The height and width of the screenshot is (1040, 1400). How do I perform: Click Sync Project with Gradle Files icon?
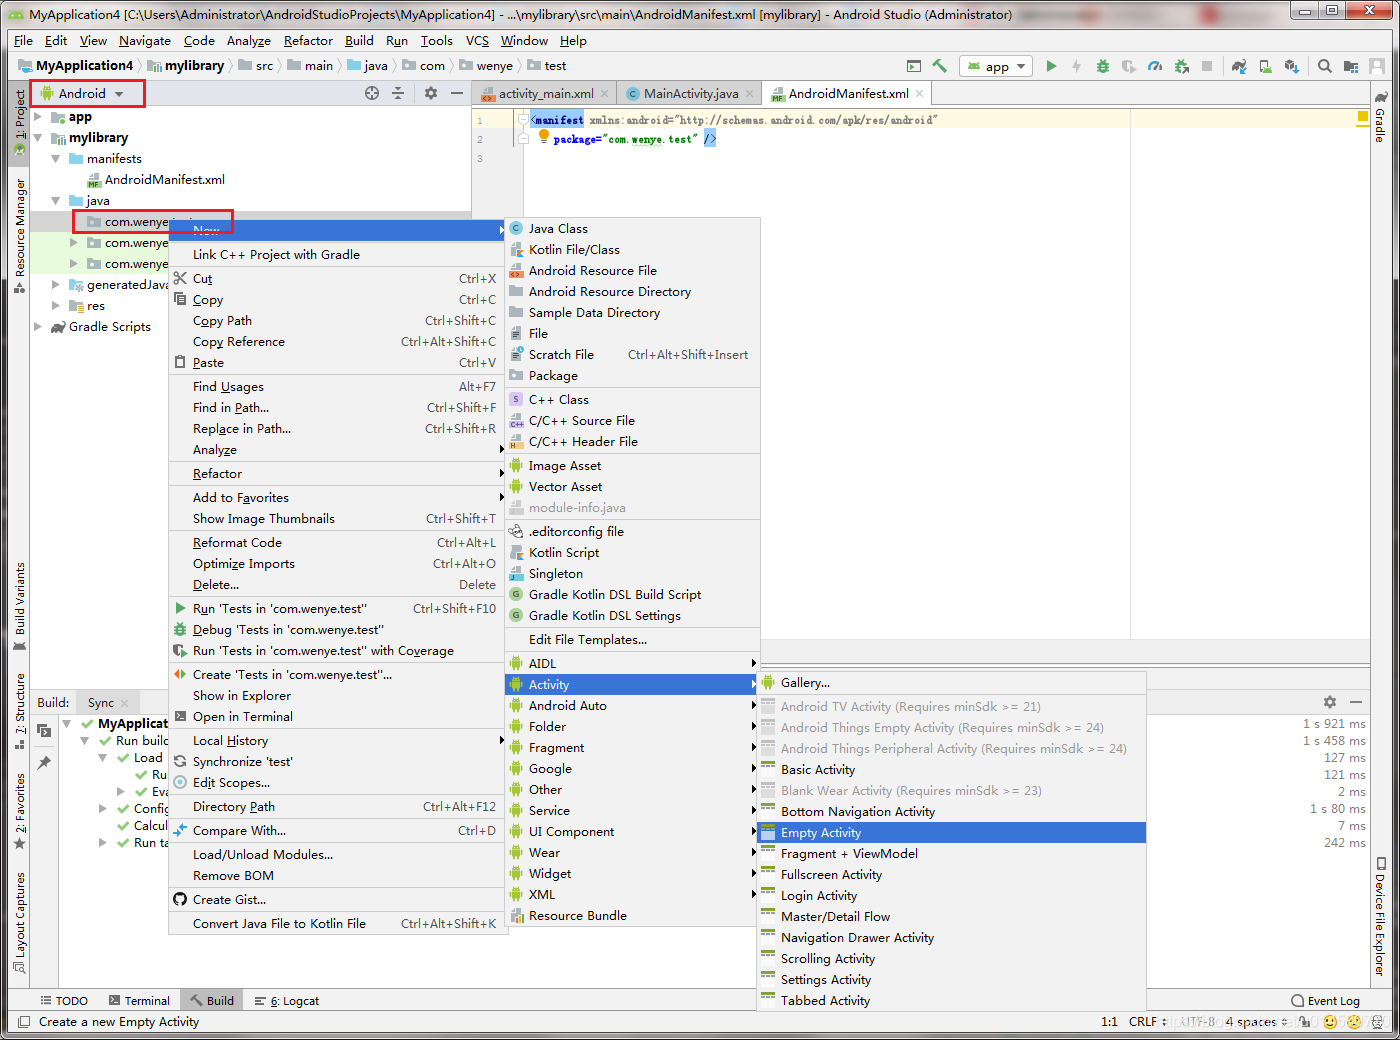1239,66
